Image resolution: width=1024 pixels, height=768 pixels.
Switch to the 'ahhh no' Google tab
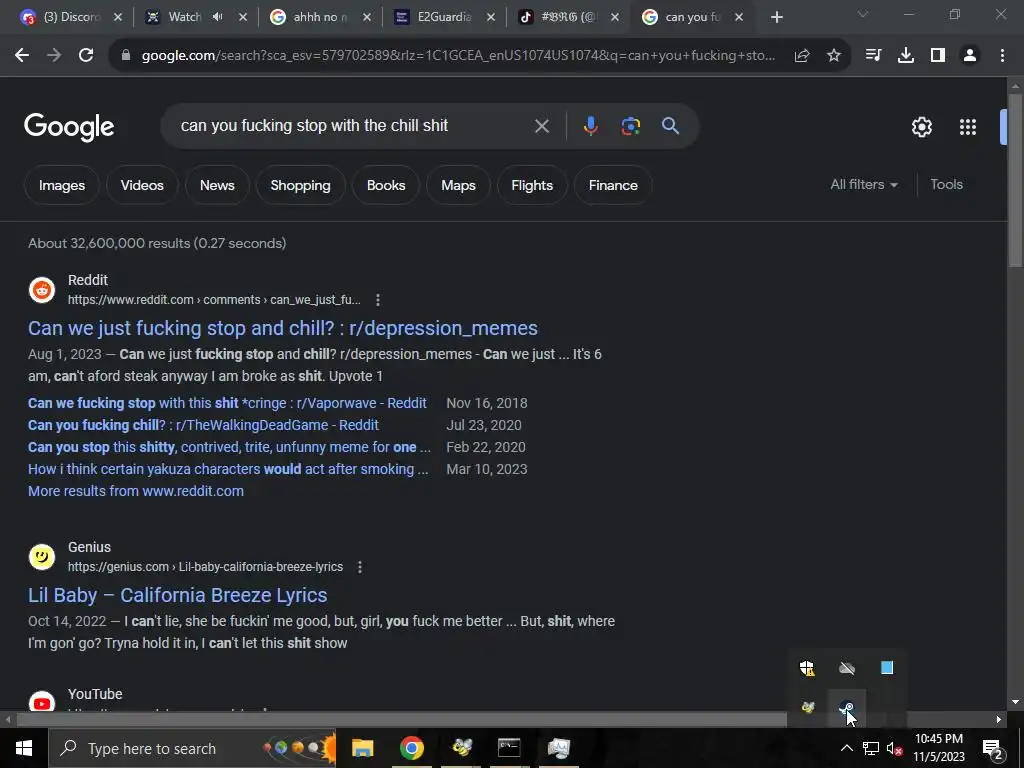tap(320, 18)
